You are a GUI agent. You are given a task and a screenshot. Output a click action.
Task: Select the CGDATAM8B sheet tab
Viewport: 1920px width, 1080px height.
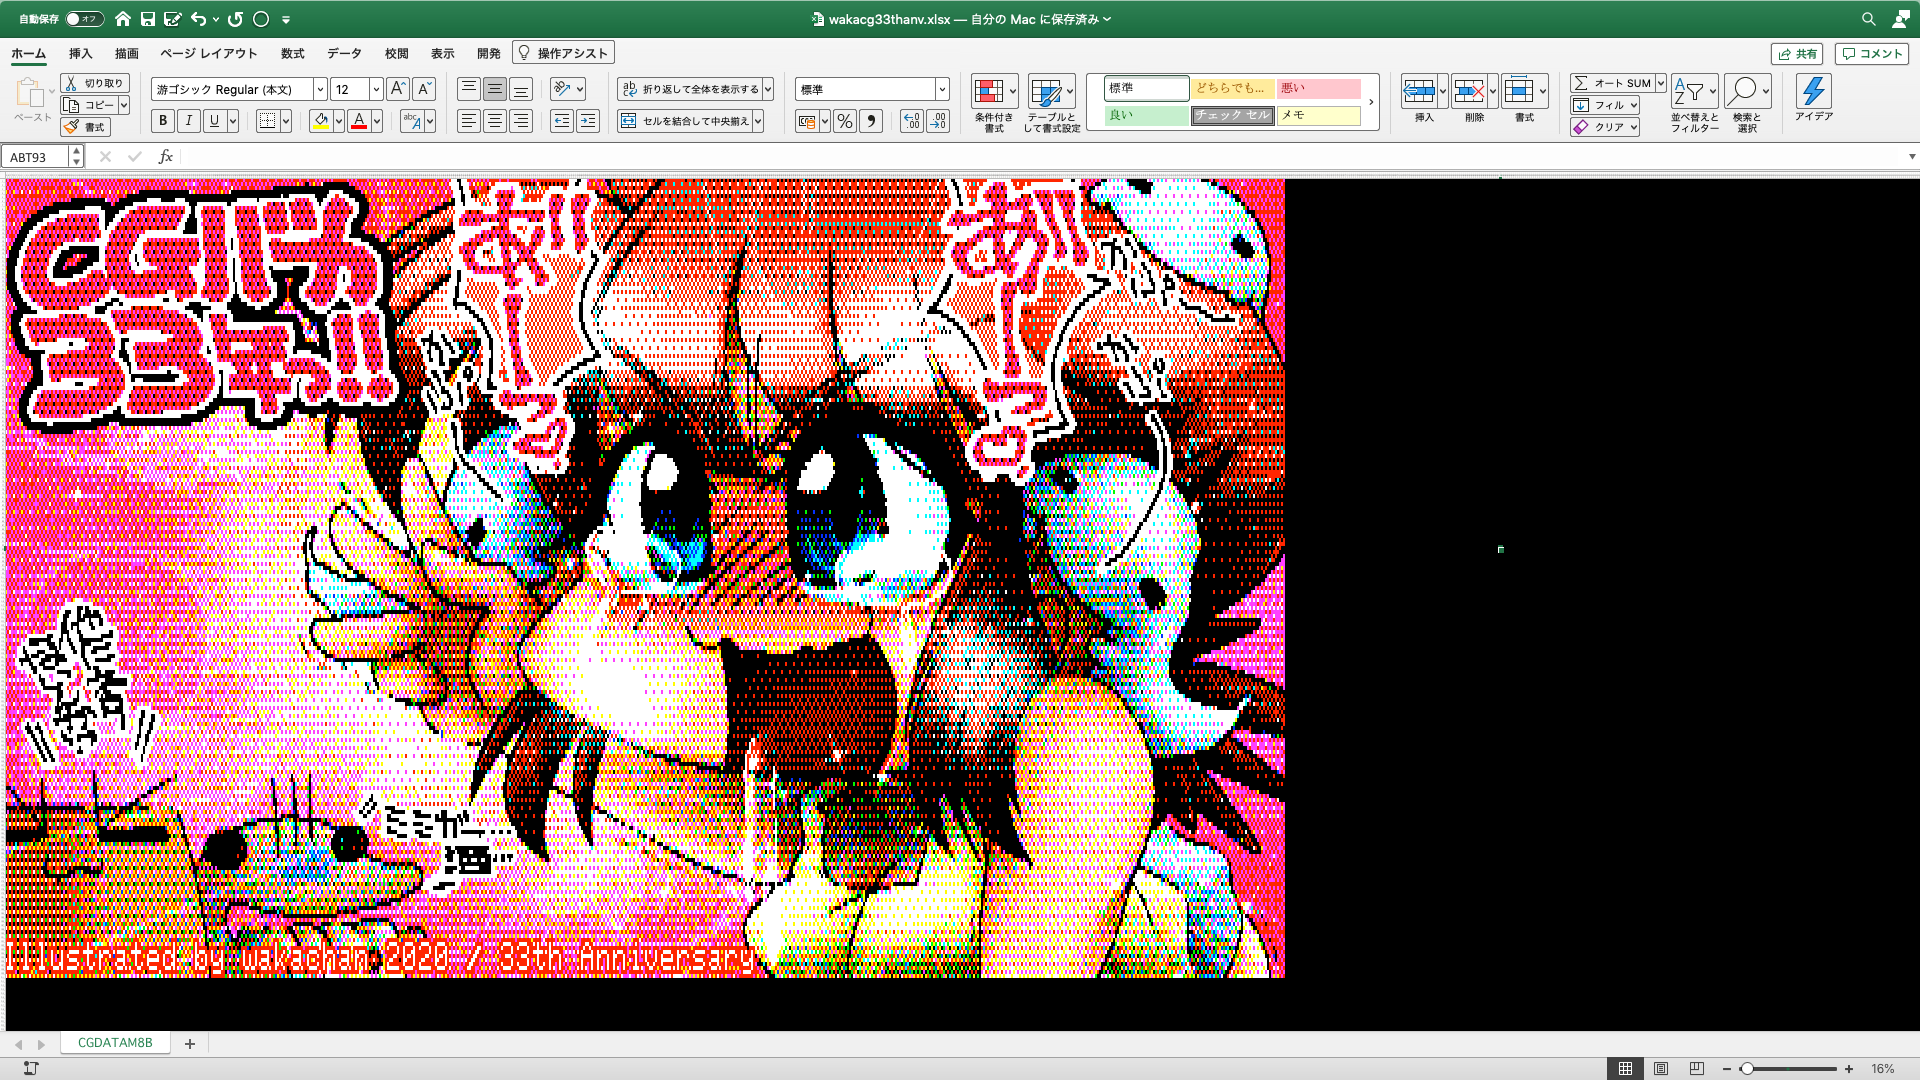(115, 1043)
